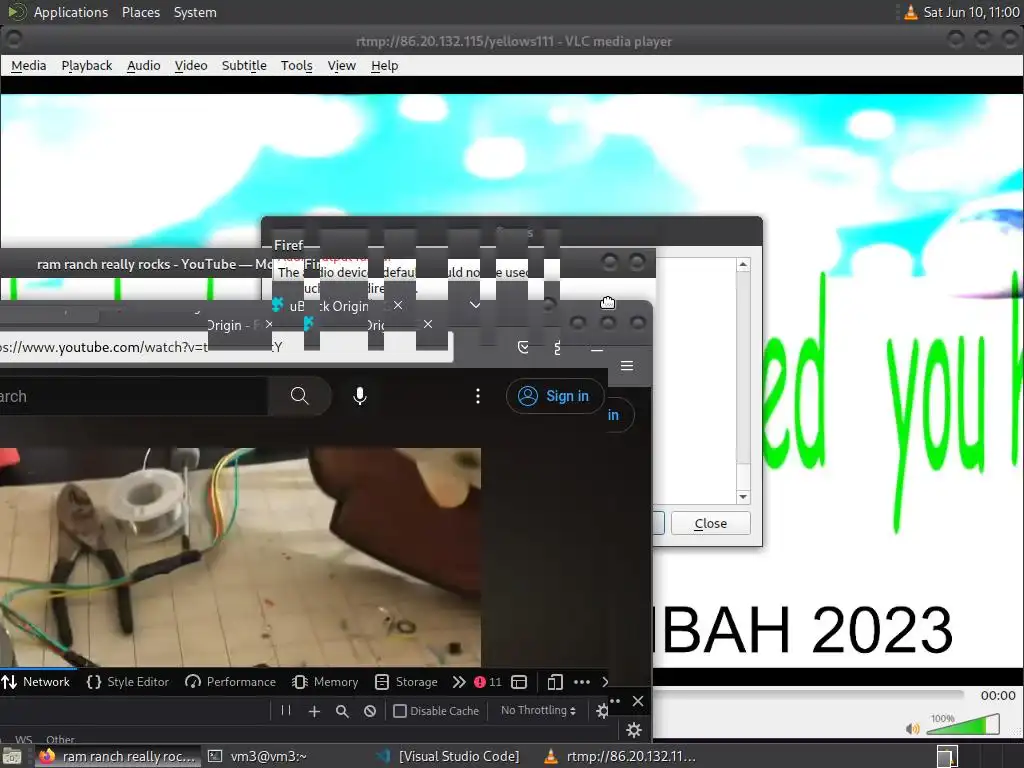Switch to the Storage devtools tab

click(406, 682)
